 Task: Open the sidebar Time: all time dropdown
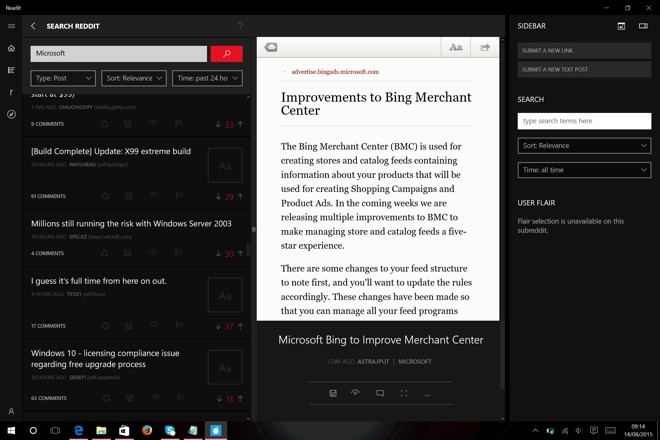(584, 170)
